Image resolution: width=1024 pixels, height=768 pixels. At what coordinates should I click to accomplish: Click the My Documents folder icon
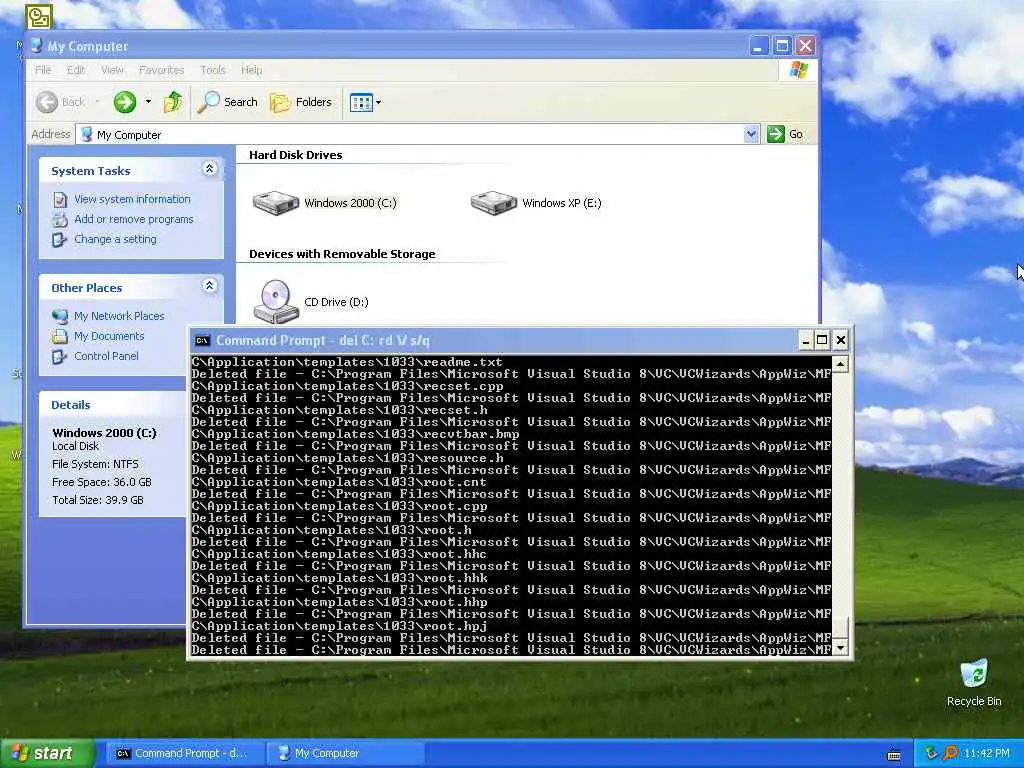click(60, 336)
